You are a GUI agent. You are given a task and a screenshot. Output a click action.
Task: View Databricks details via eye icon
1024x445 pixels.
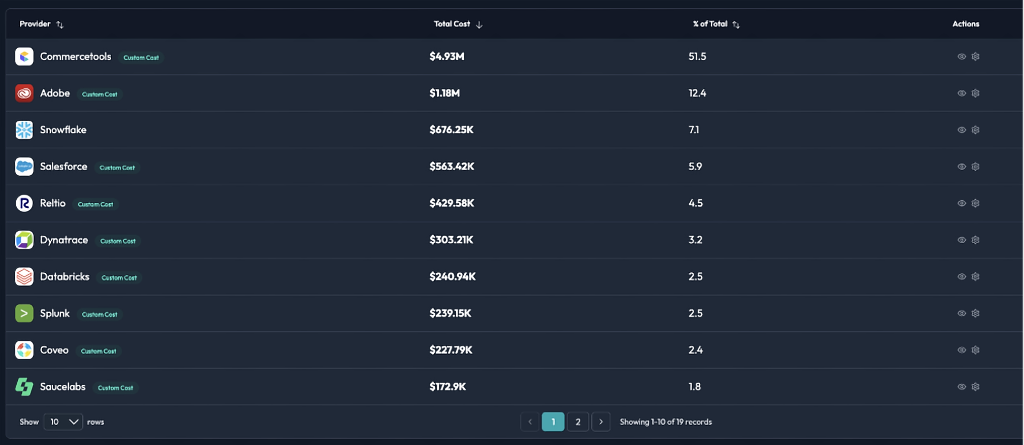[961, 276]
